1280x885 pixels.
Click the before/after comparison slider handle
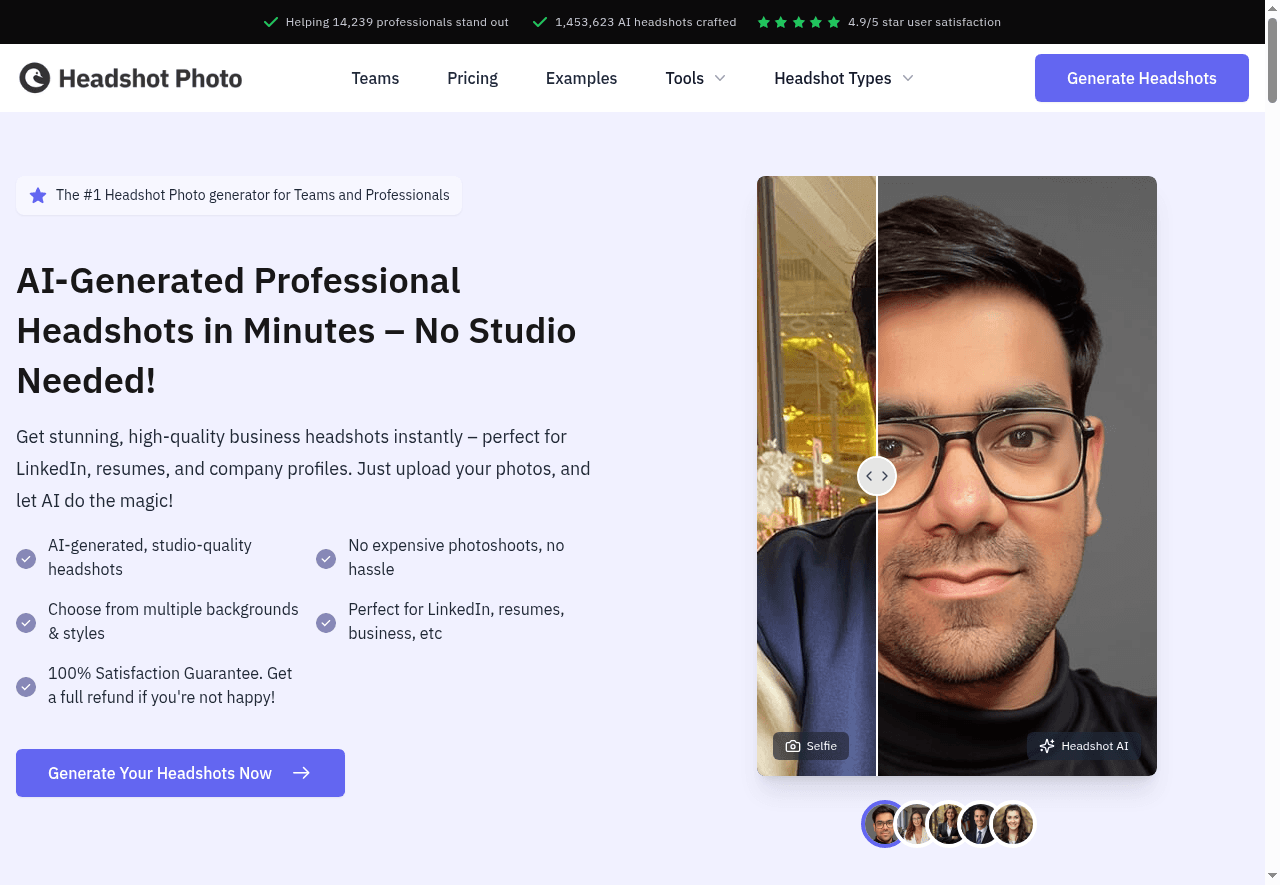877,476
